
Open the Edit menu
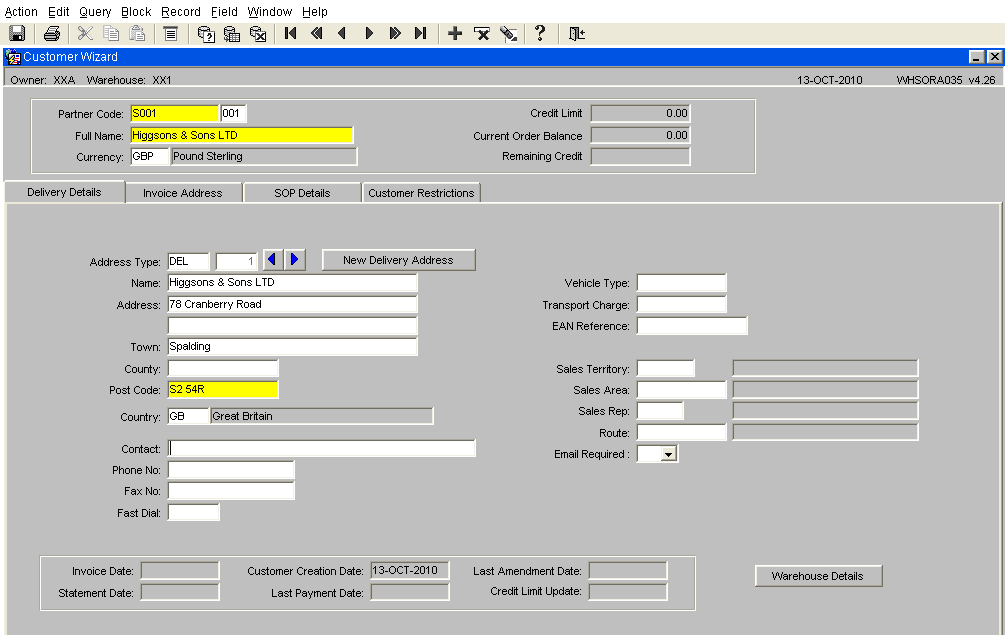click(58, 12)
